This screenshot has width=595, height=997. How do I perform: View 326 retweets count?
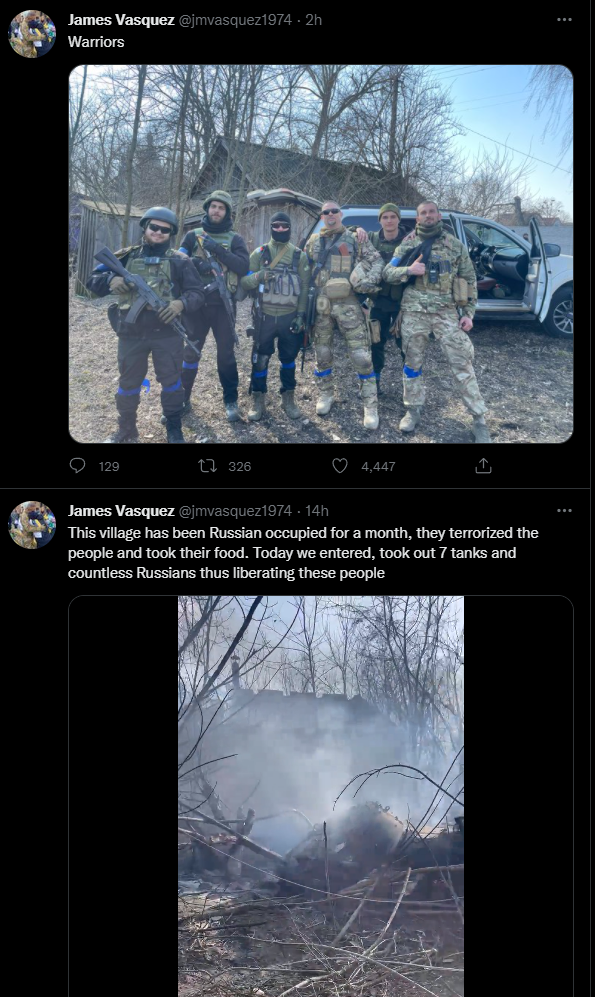click(x=240, y=467)
